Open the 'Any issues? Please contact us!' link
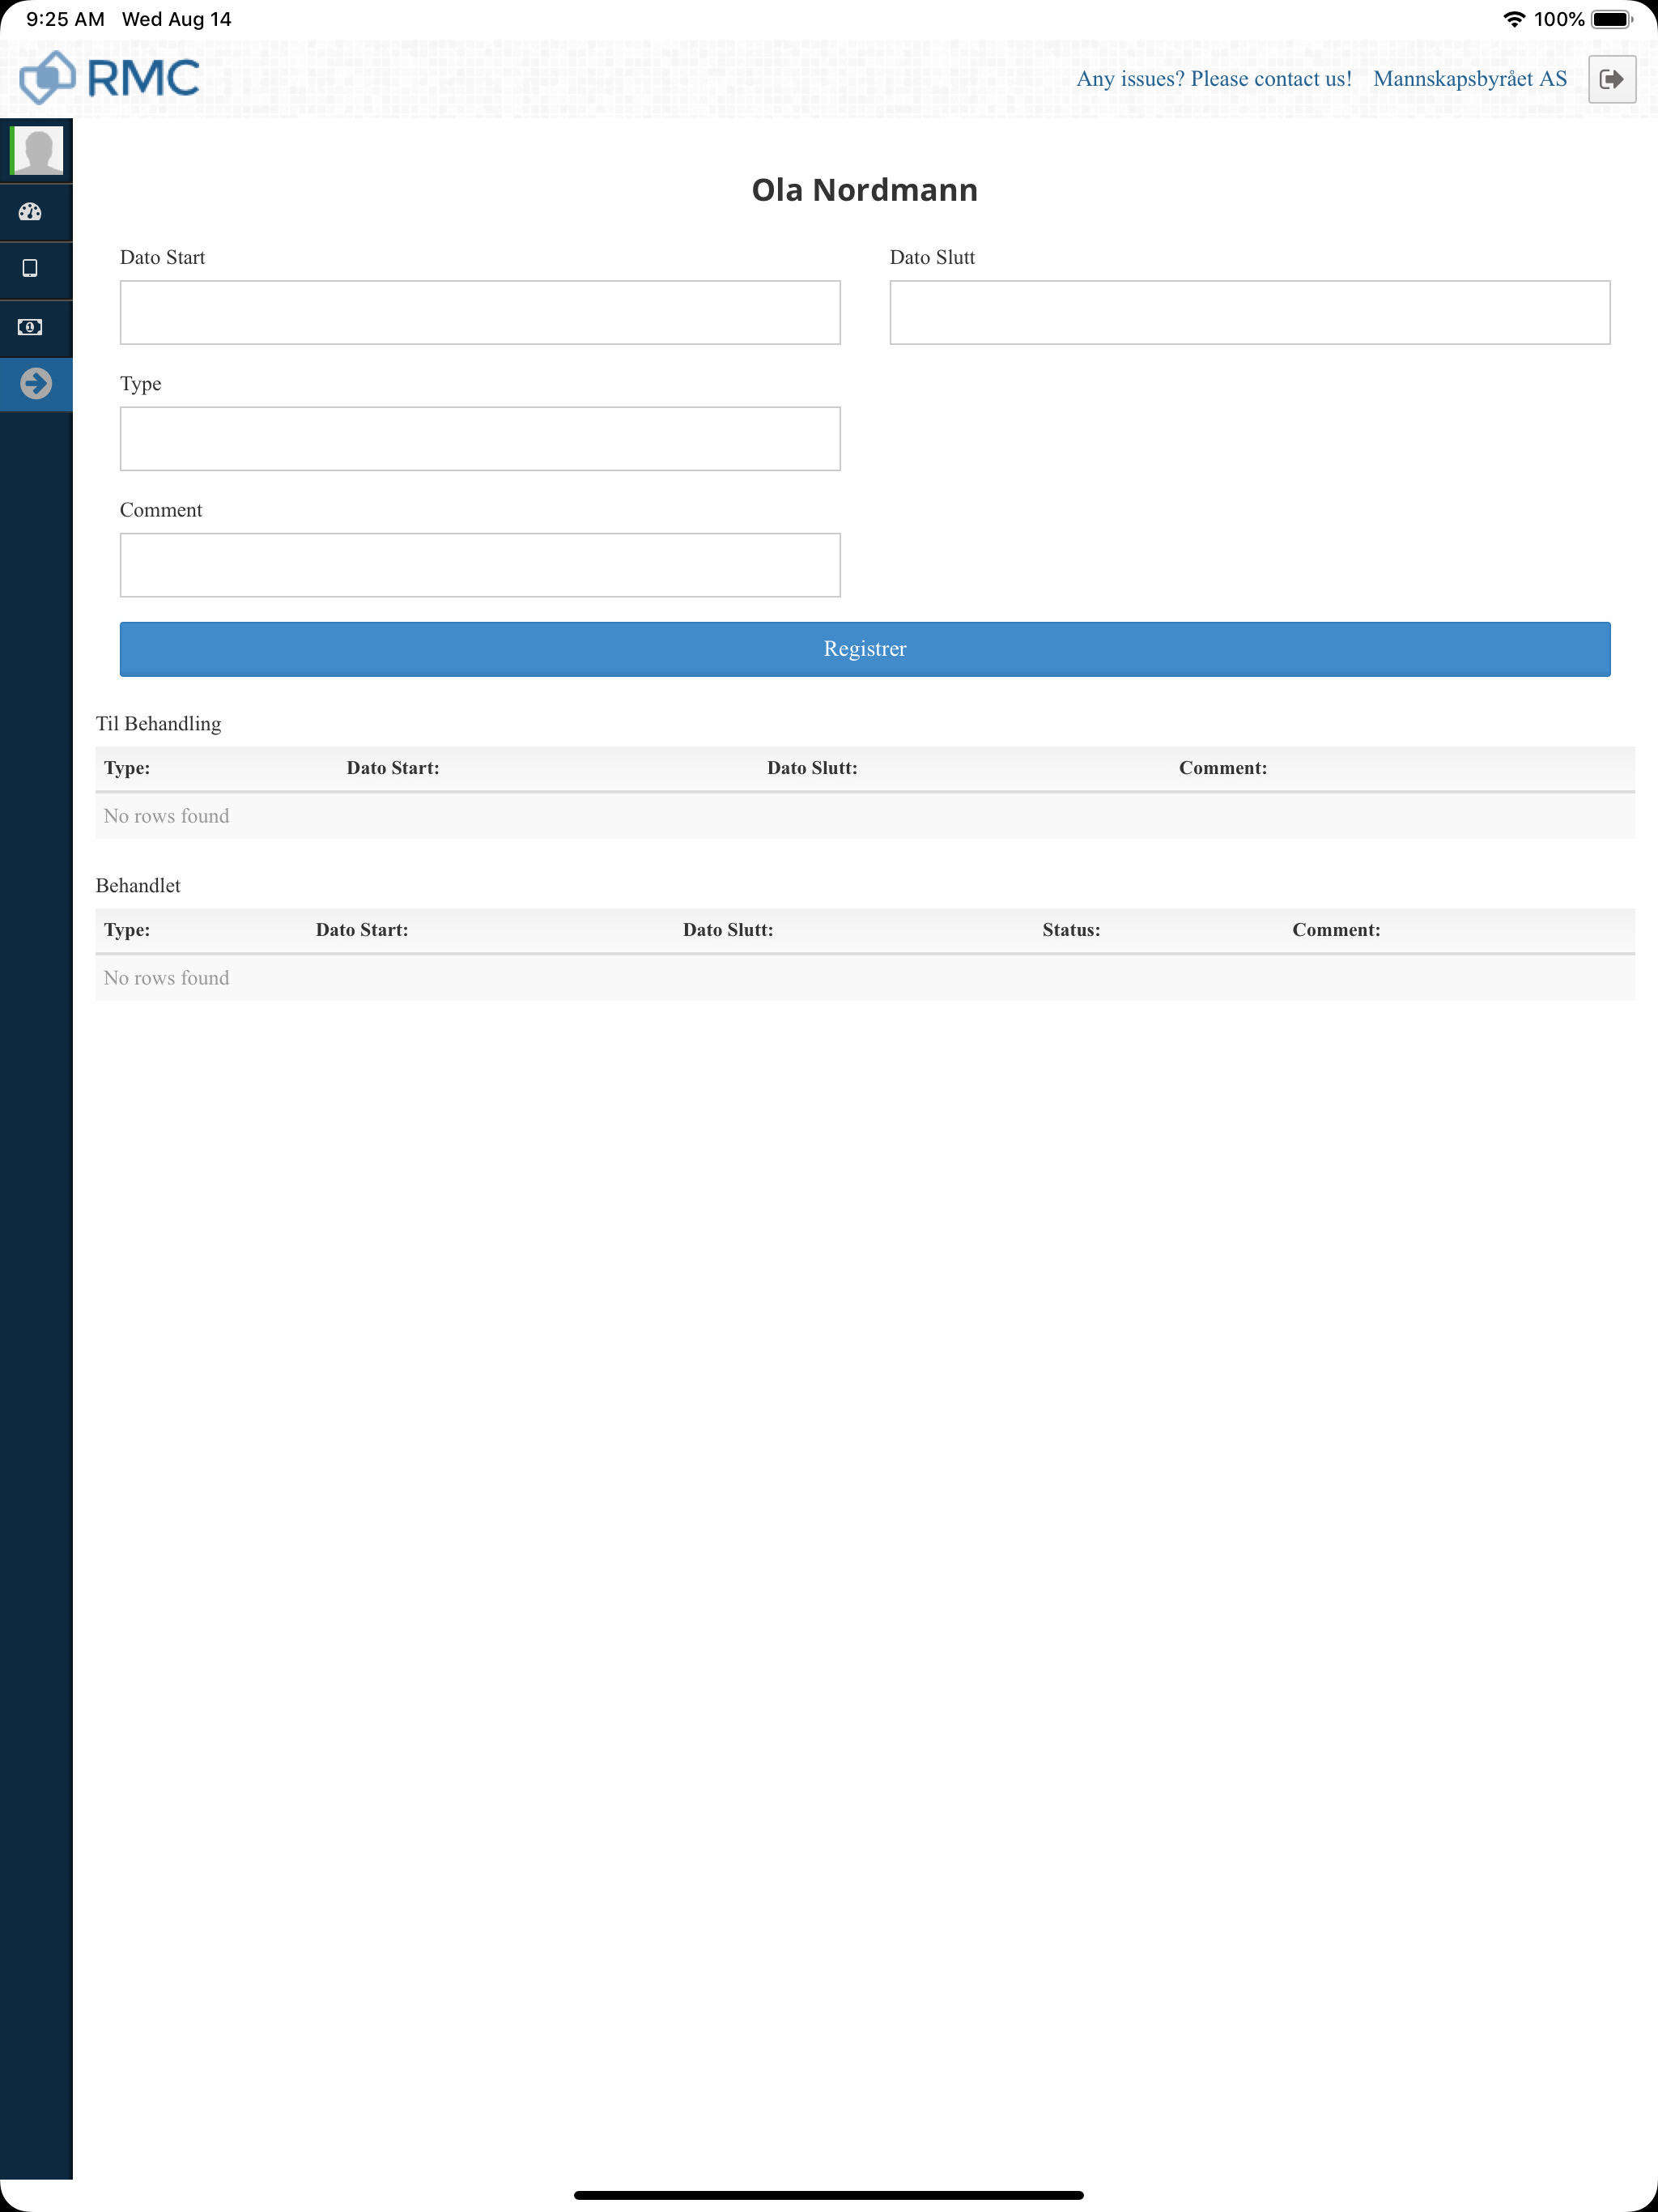Screen dimensions: 1658x2212 [x=1214, y=79]
